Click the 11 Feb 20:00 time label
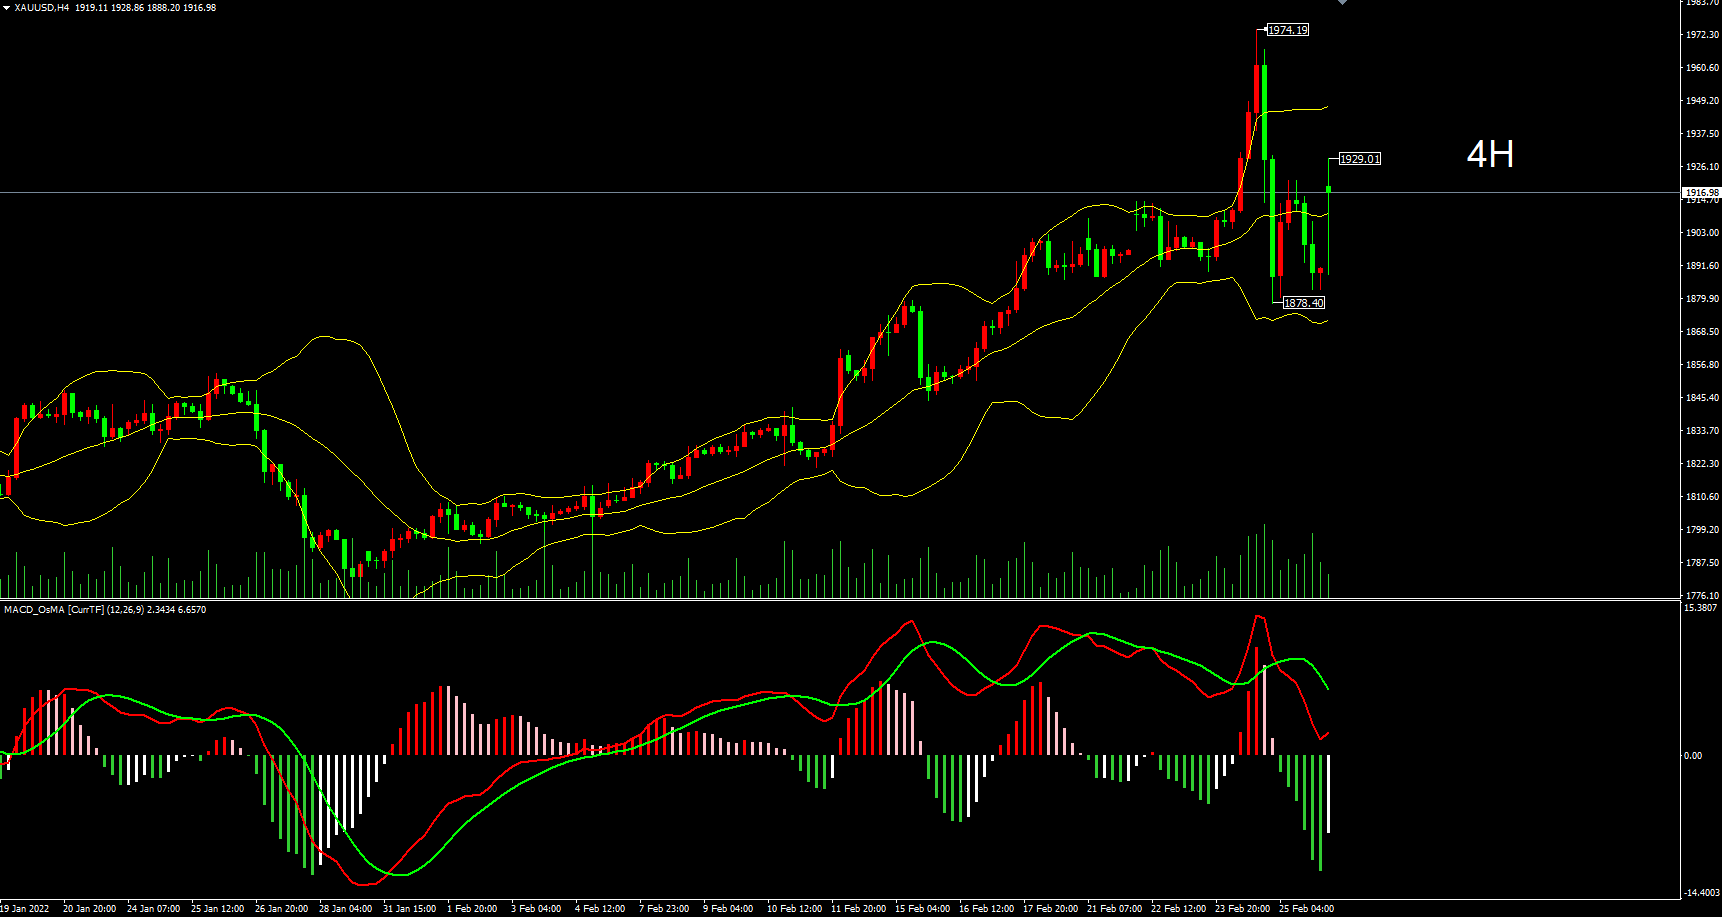Image resolution: width=1722 pixels, height=917 pixels. 858,909
